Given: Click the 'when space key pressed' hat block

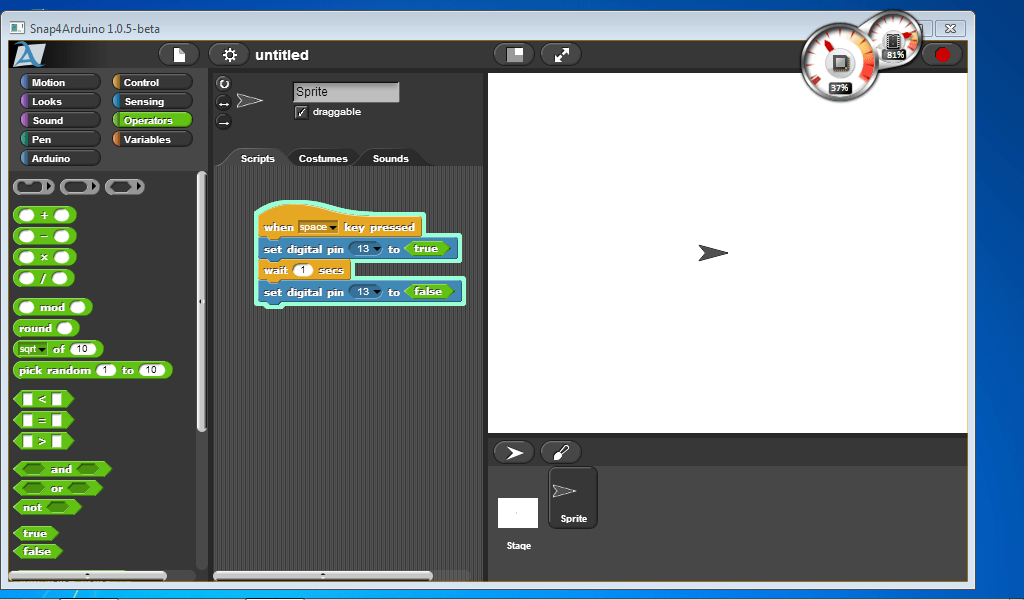Looking at the screenshot, I should (340, 224).
